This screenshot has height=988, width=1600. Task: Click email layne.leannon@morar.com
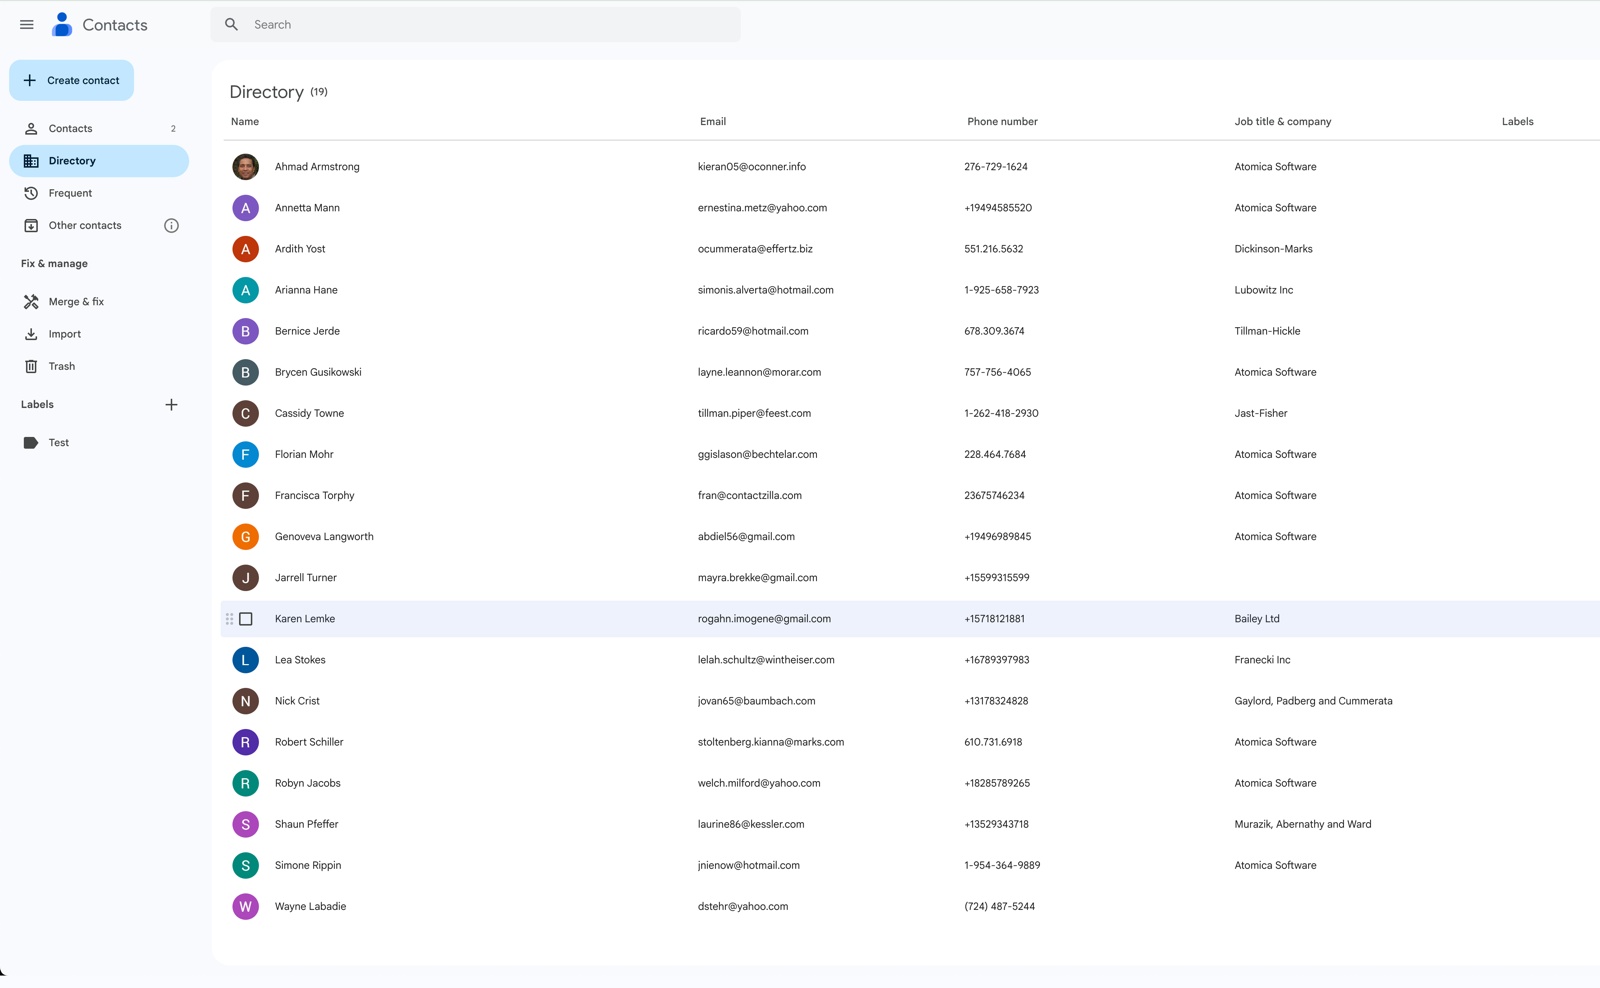pyautogui.click(x=759, y=372)
